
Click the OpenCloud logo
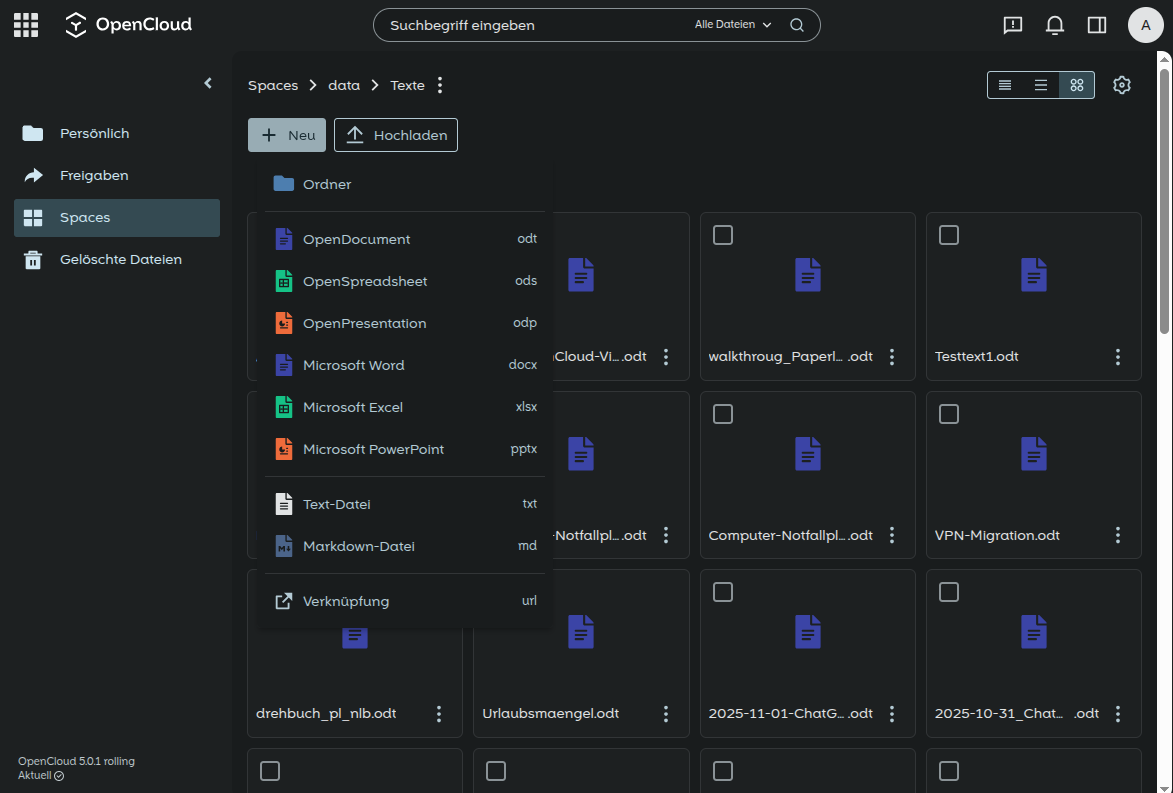tap(128, 25)
